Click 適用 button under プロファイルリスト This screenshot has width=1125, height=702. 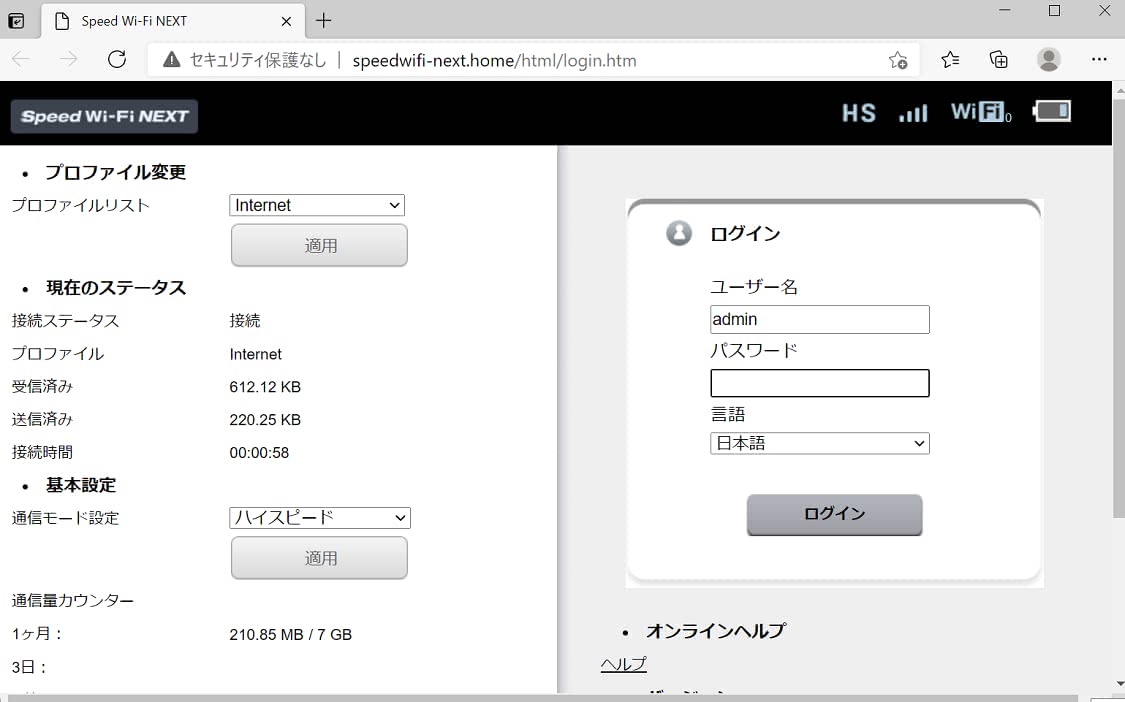319,245
